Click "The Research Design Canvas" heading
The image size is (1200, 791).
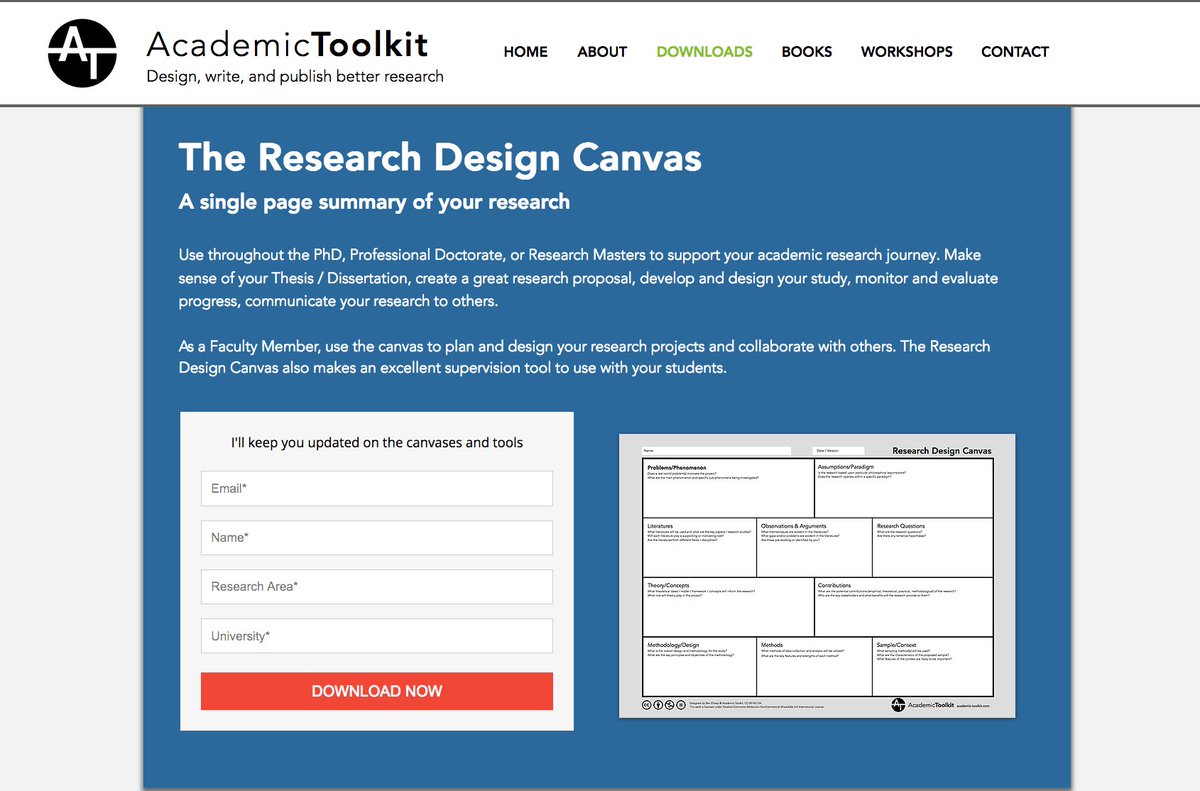(x=440, y=157)
